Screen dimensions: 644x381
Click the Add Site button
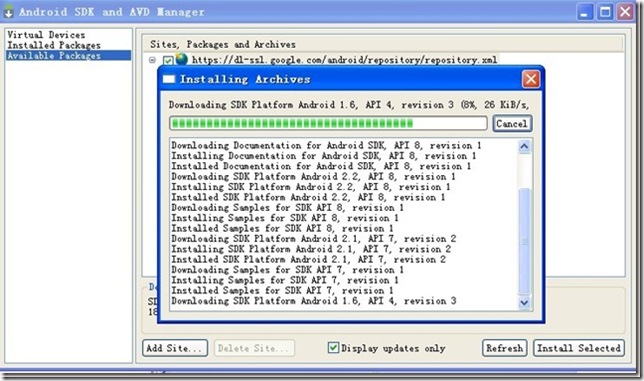click(x=175, y=348)
